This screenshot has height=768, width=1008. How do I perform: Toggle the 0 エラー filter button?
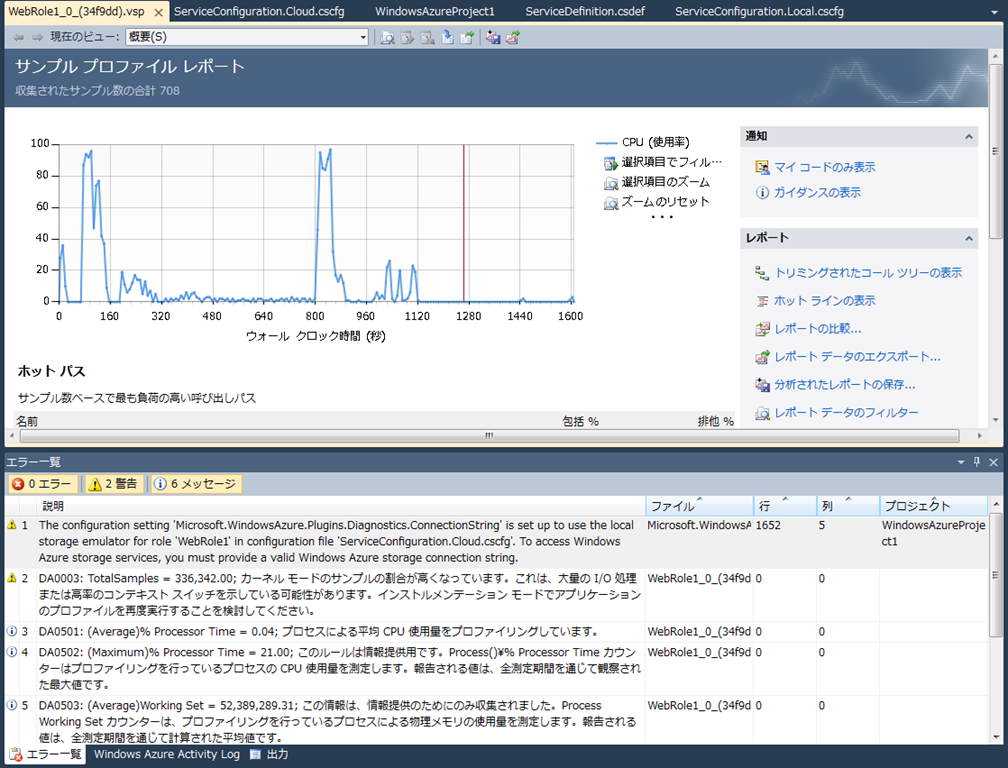click(43, 484)
